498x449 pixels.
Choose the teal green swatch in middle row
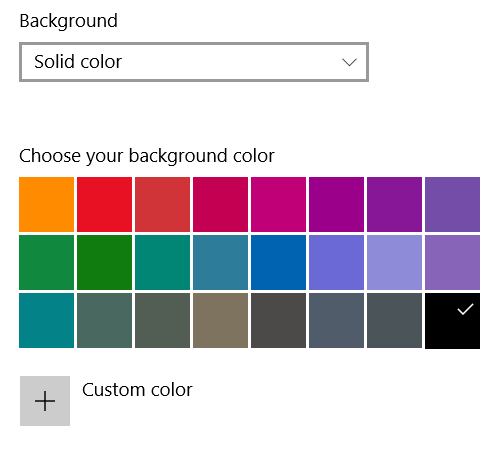(x=162, y=262)
